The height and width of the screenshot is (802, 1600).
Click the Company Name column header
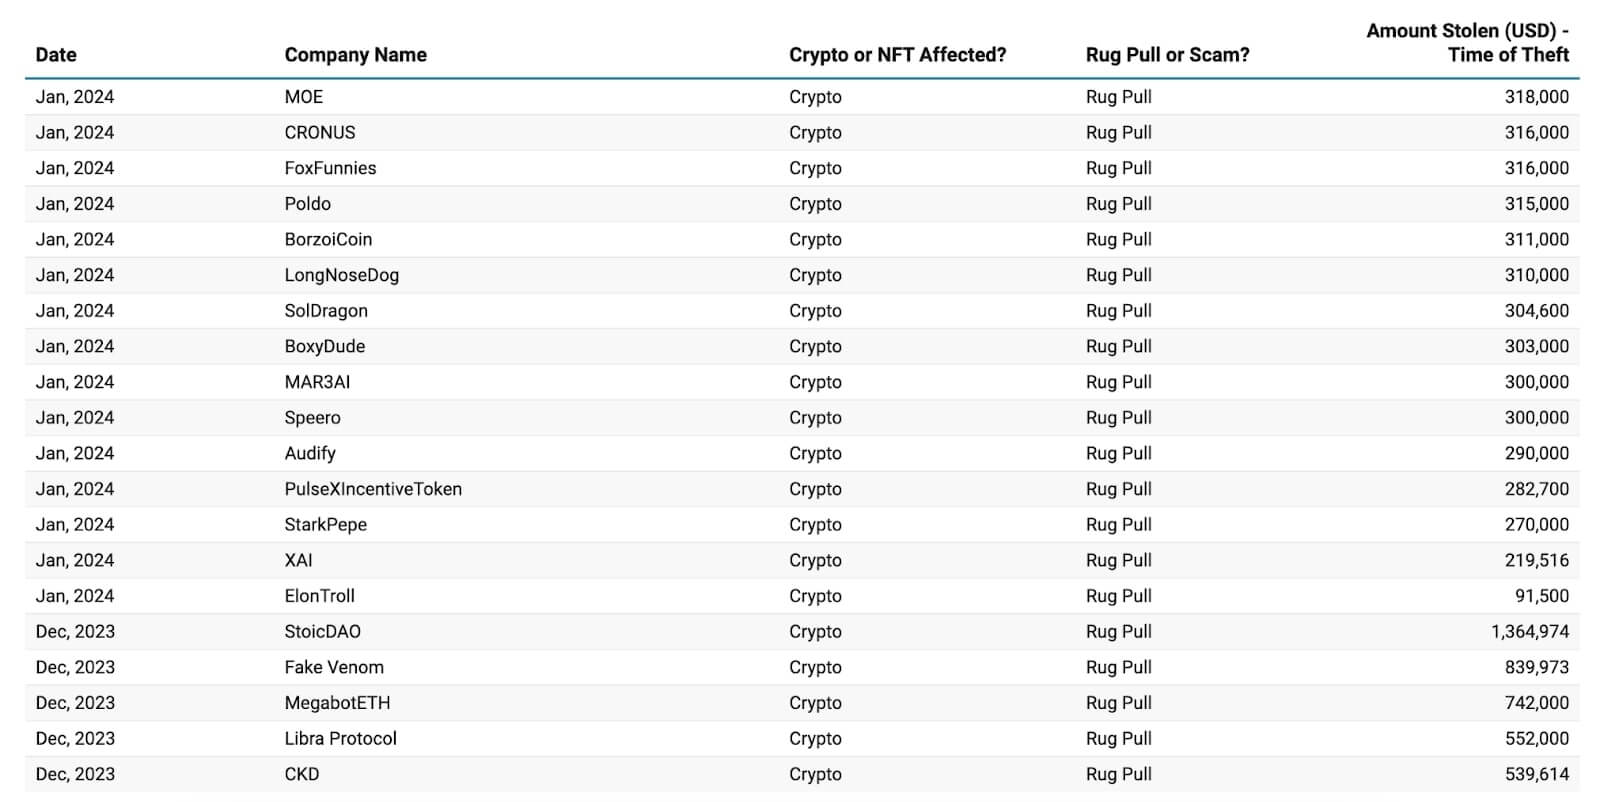click(x=355, y=55)
